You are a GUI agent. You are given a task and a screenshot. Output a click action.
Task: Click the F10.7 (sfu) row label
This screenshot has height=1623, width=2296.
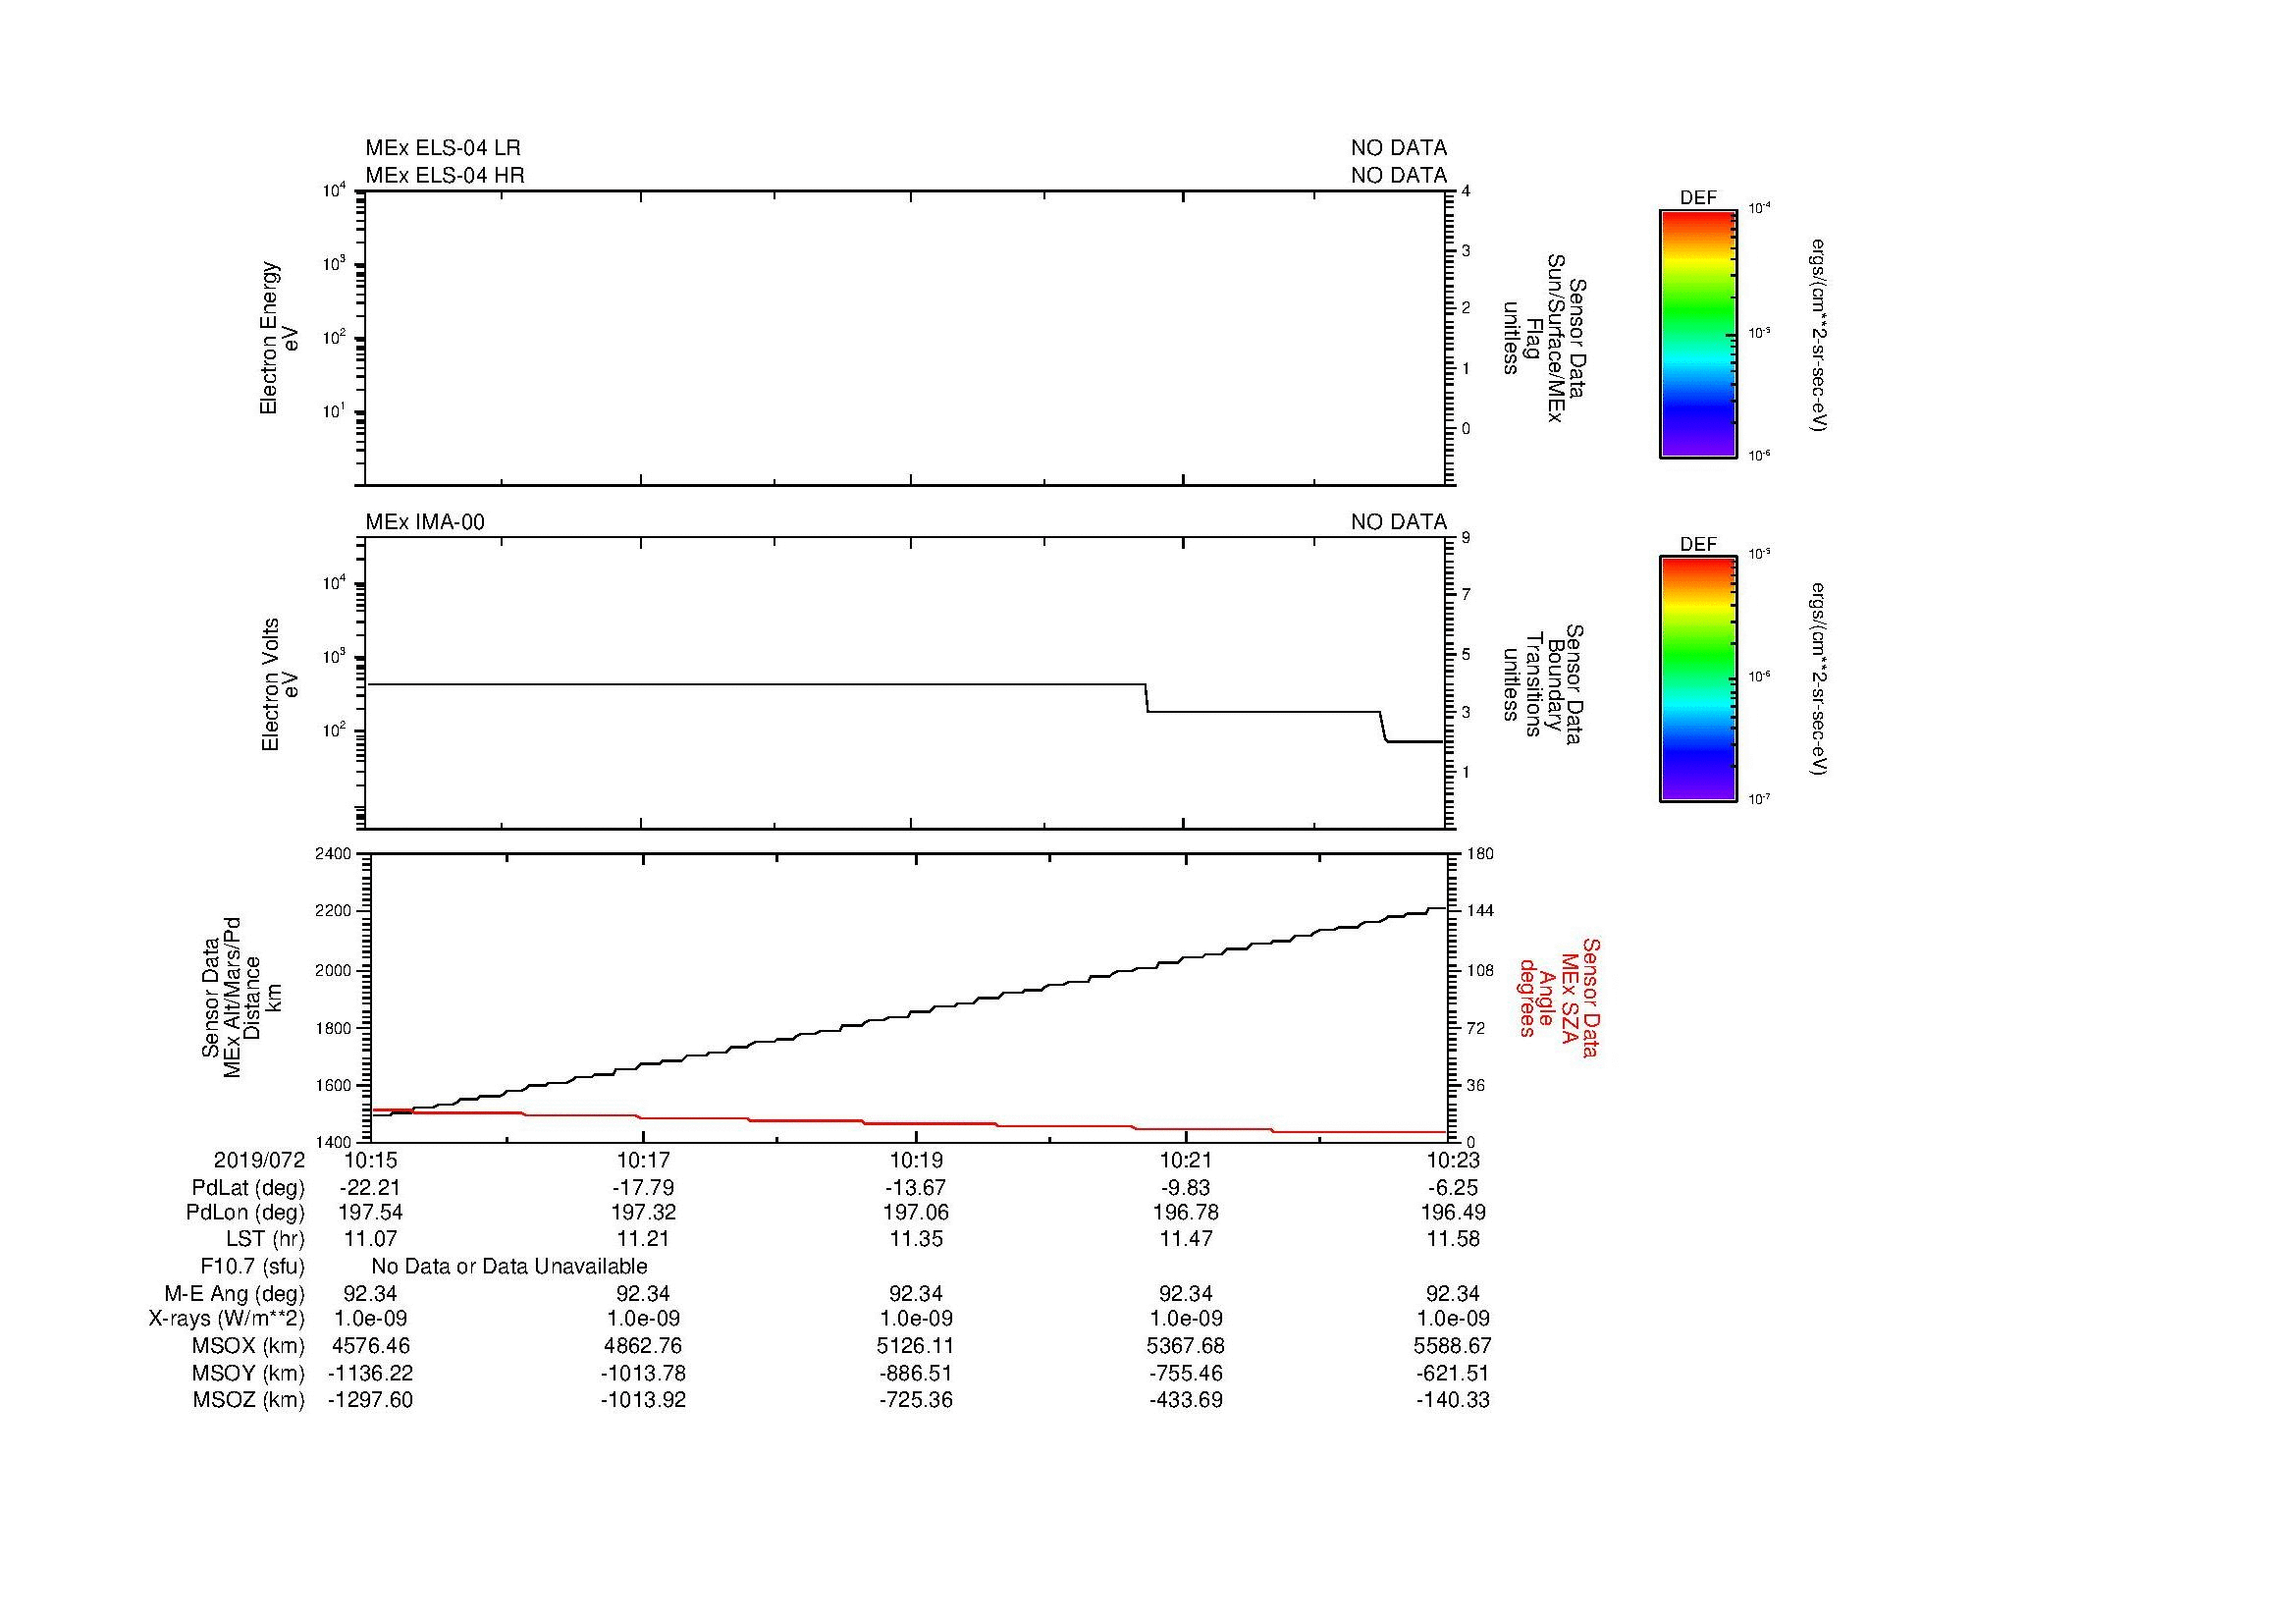pos(252,1267)
